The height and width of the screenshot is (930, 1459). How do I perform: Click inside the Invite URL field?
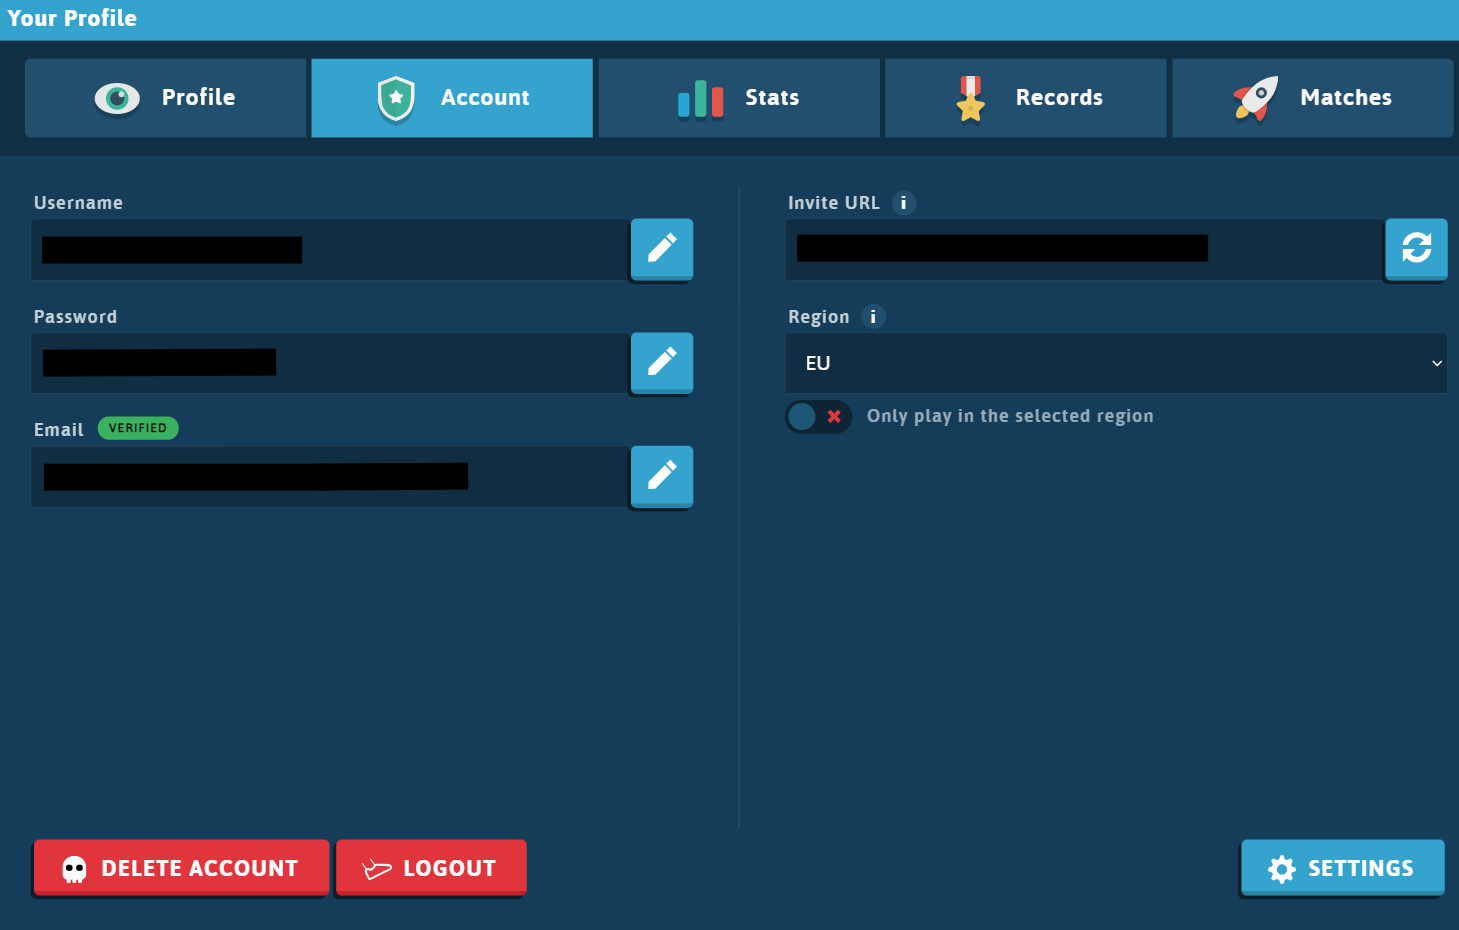[1084, 249]
